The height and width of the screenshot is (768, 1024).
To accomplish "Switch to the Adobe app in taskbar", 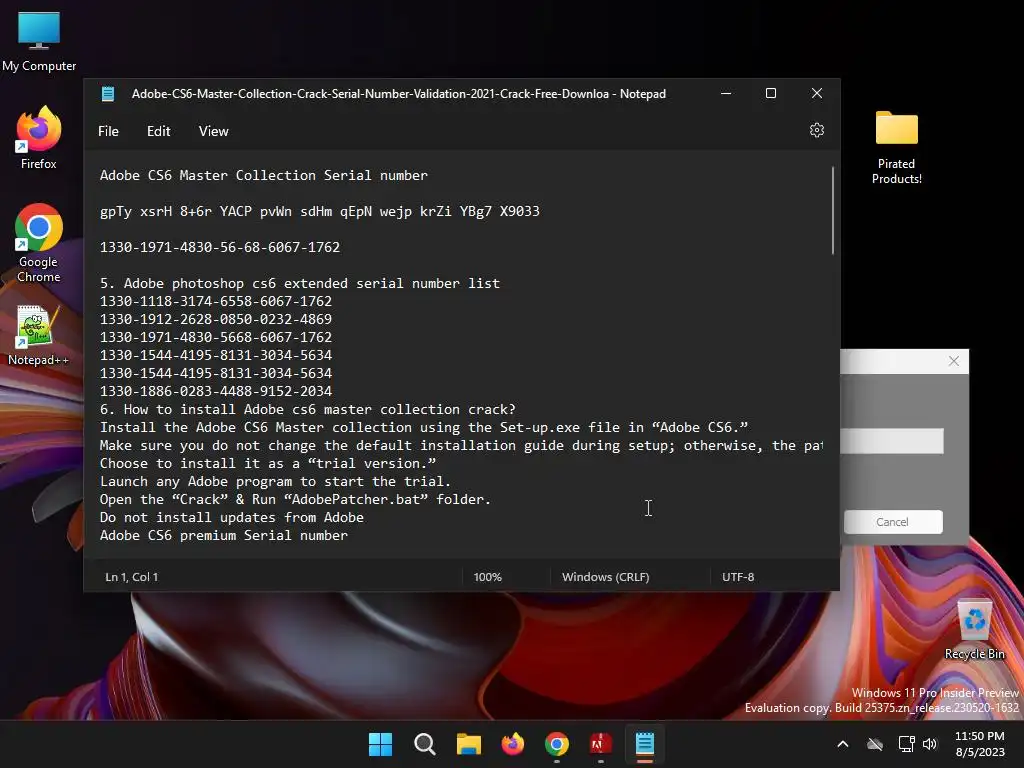I will click(x=600, y=744).
